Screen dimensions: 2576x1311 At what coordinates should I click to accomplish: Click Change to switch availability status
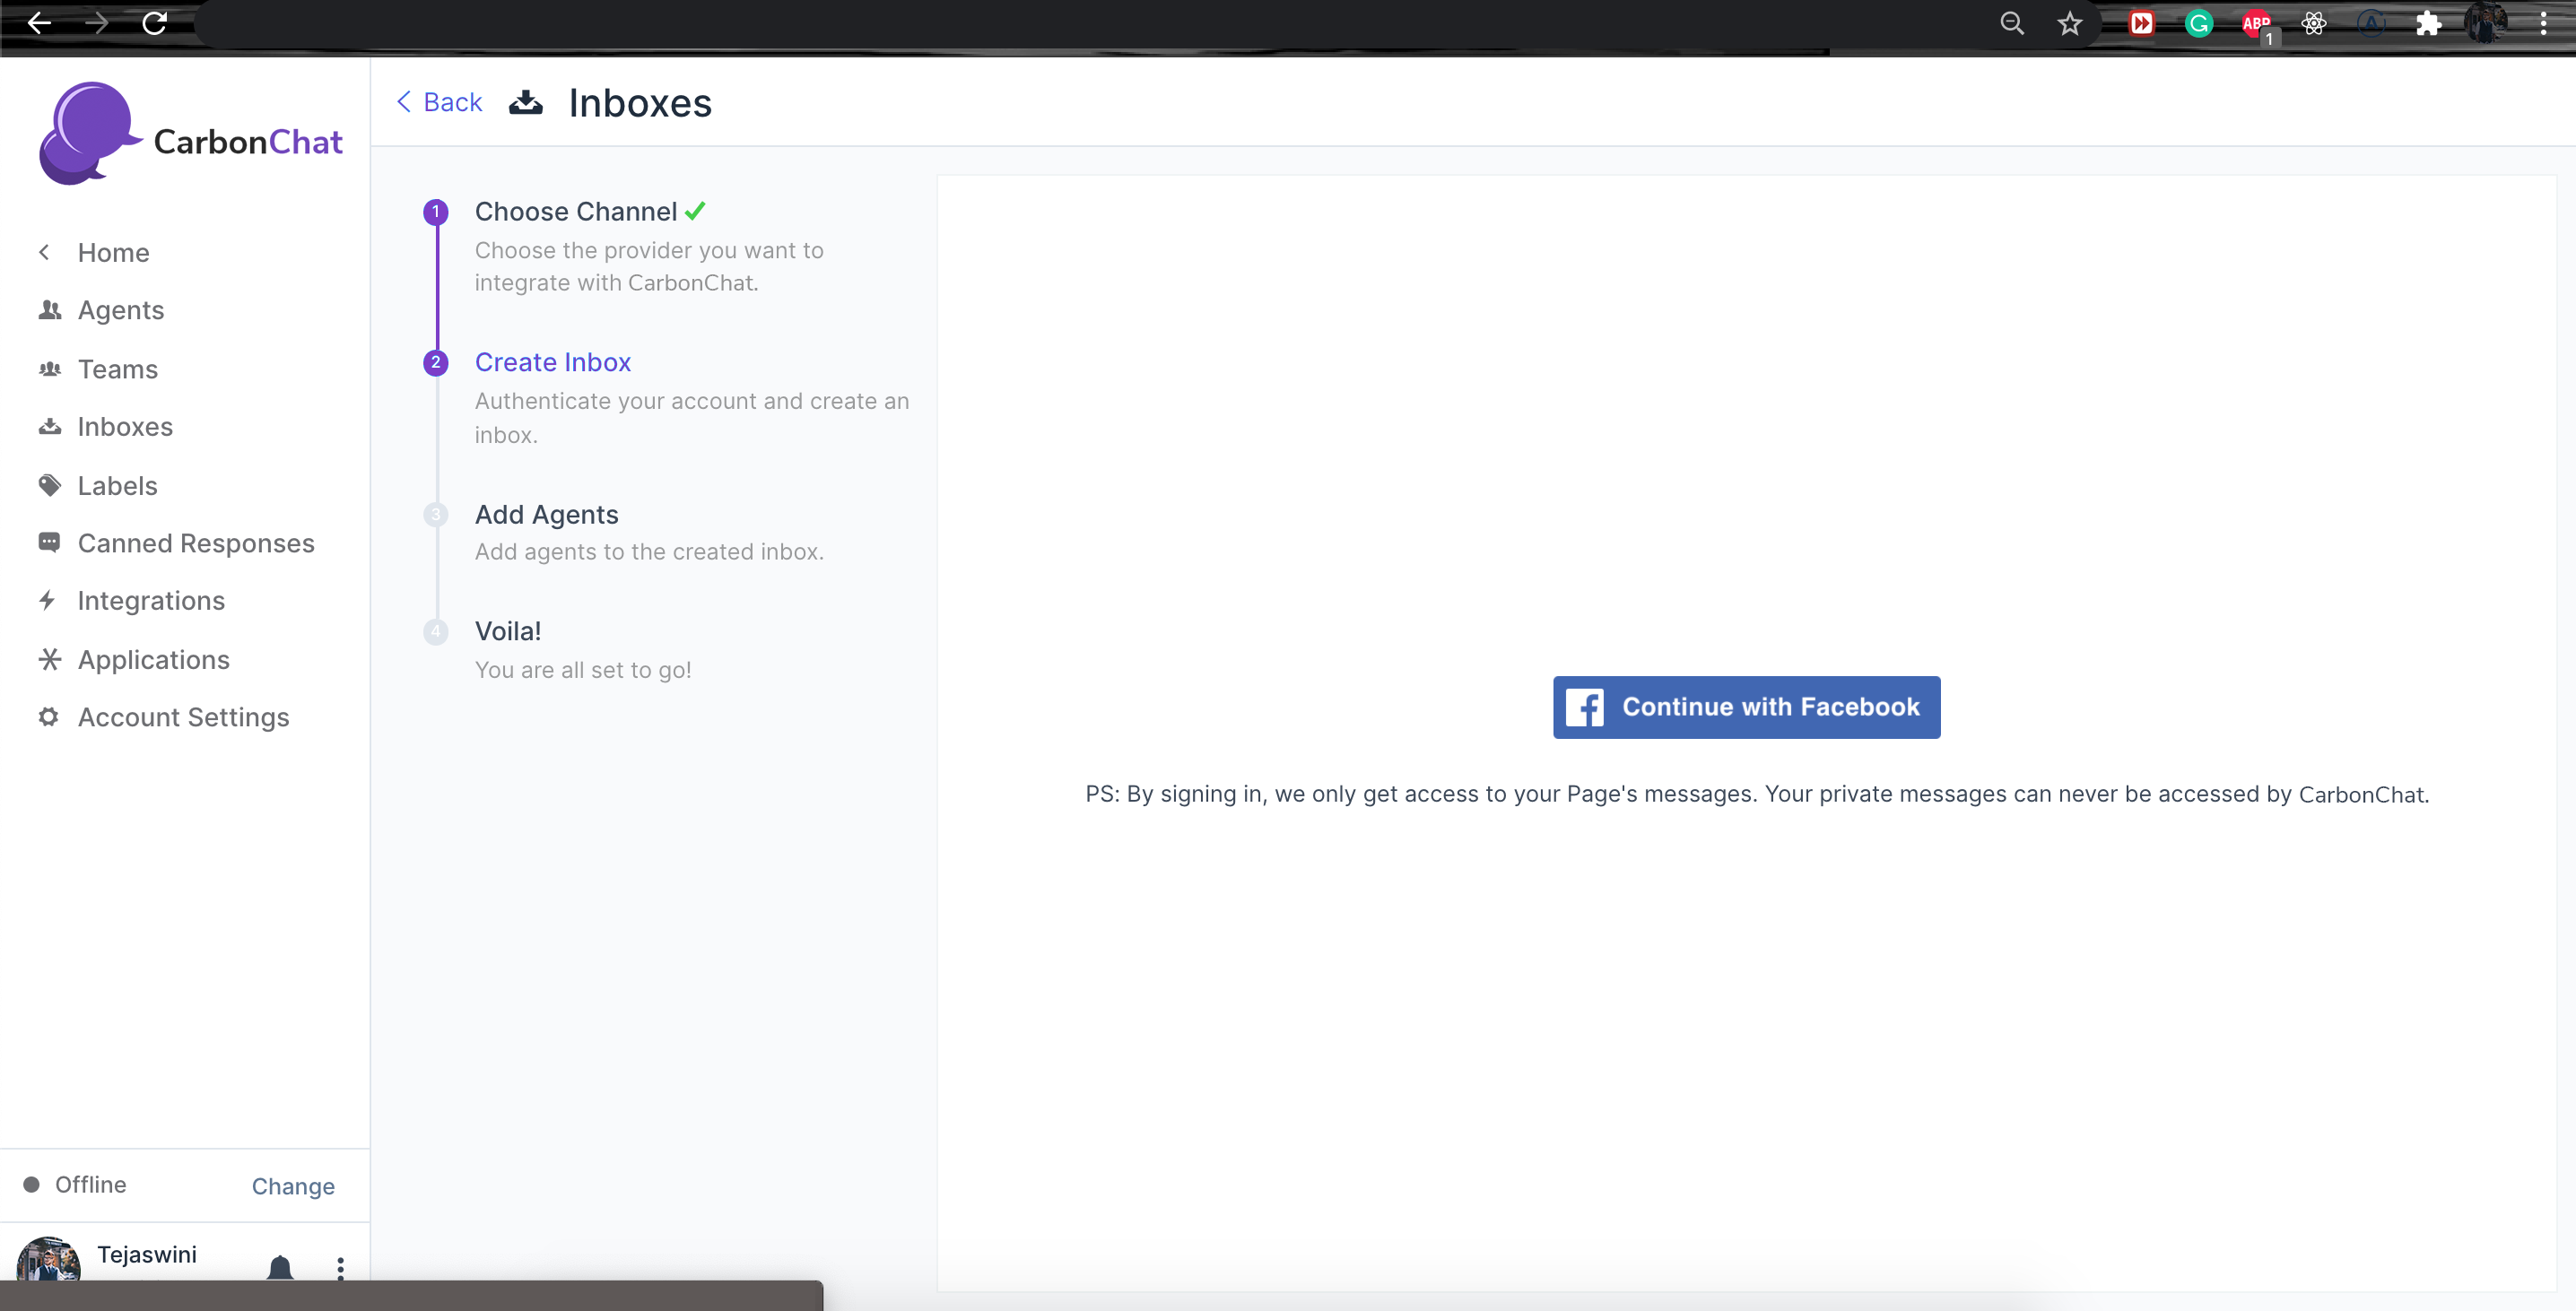coord(293,1186)
